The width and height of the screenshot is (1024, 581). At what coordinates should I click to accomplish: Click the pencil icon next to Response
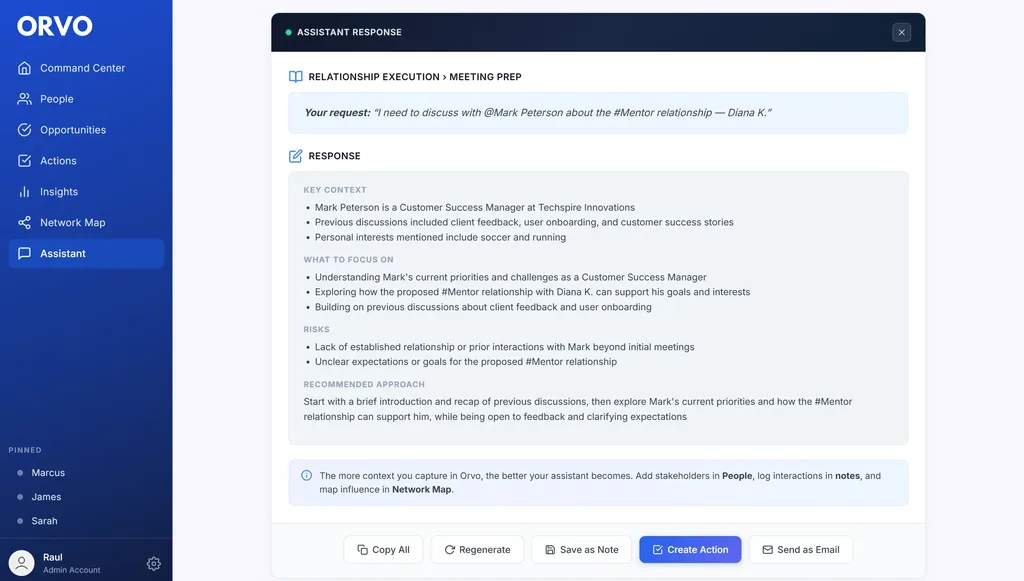(294, 155)
